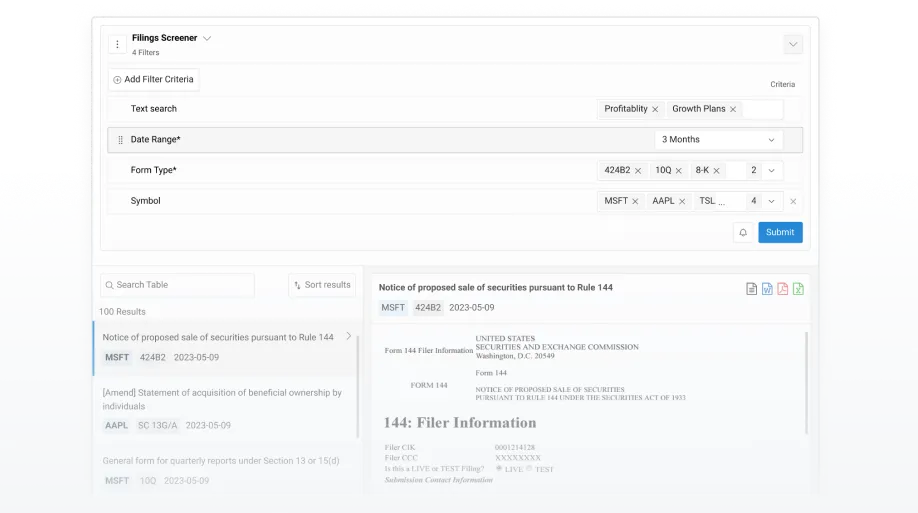The width and height of the screenshot is (918, 513).
Task: Remove the AAPL symbol tag
Action: 682,201
